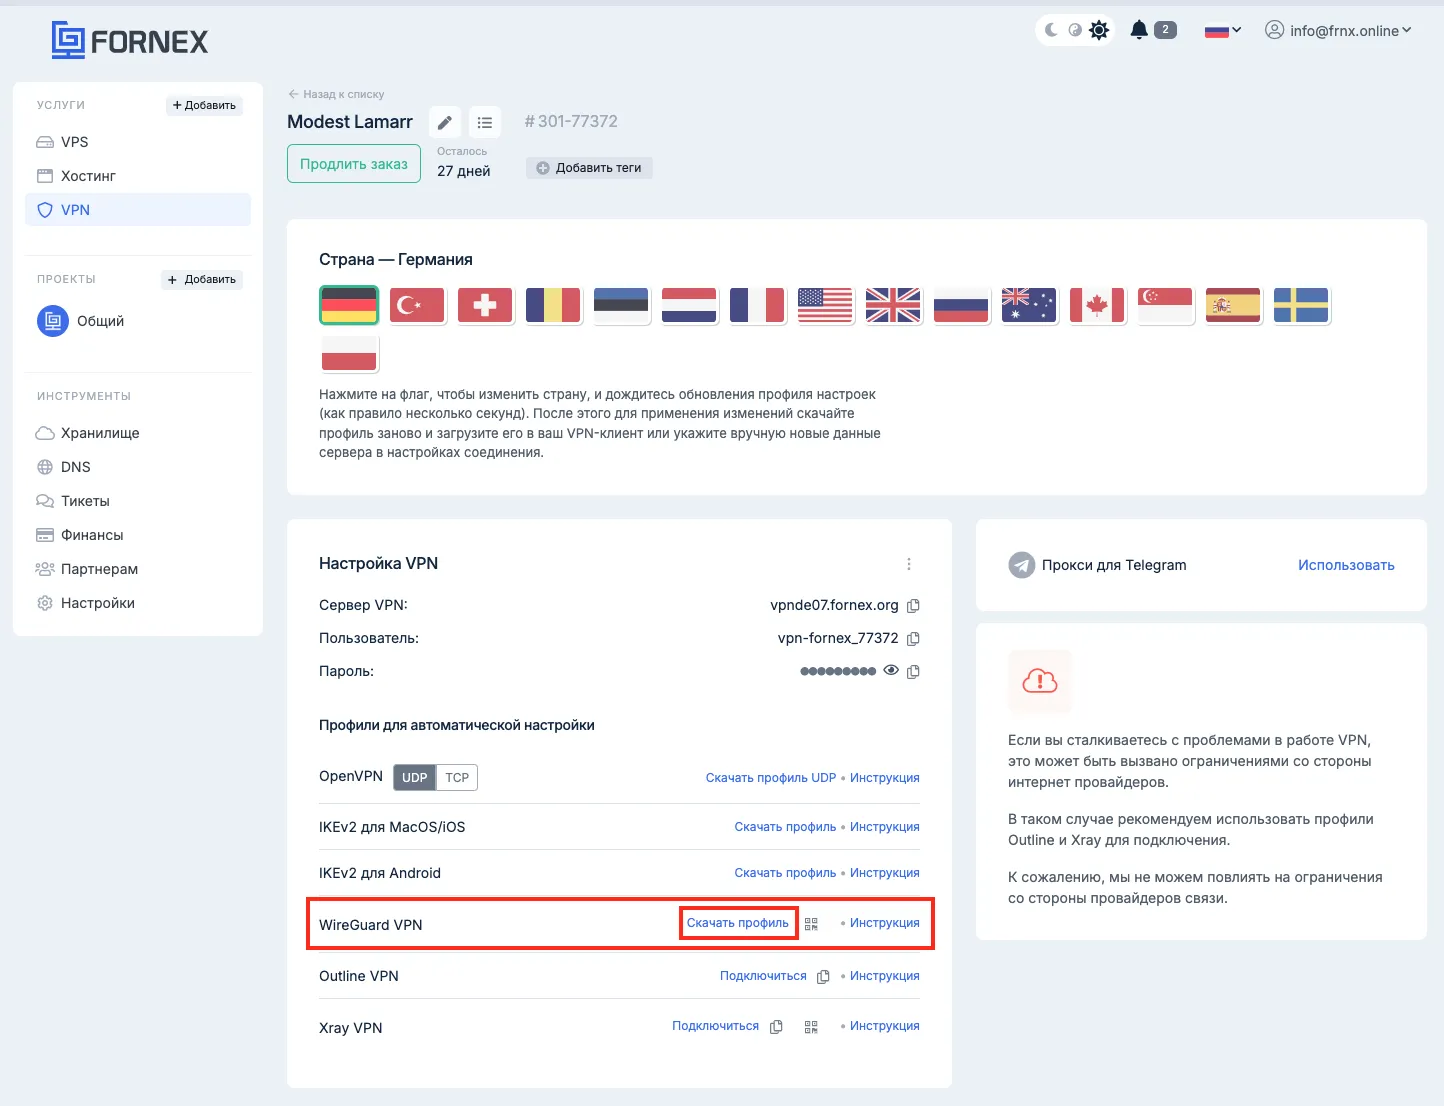Open the list icon next to order name
The image size is (1444, 1106).
485,122
